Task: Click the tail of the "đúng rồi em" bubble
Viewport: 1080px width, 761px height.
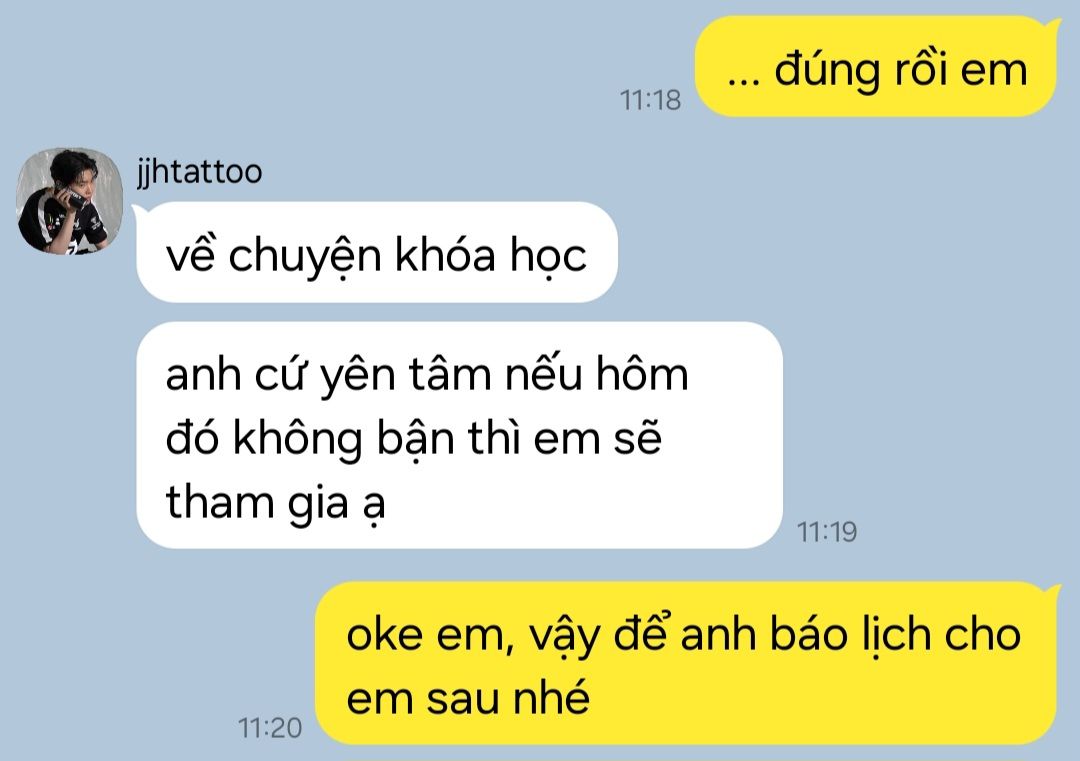Action: point(1054,26)
